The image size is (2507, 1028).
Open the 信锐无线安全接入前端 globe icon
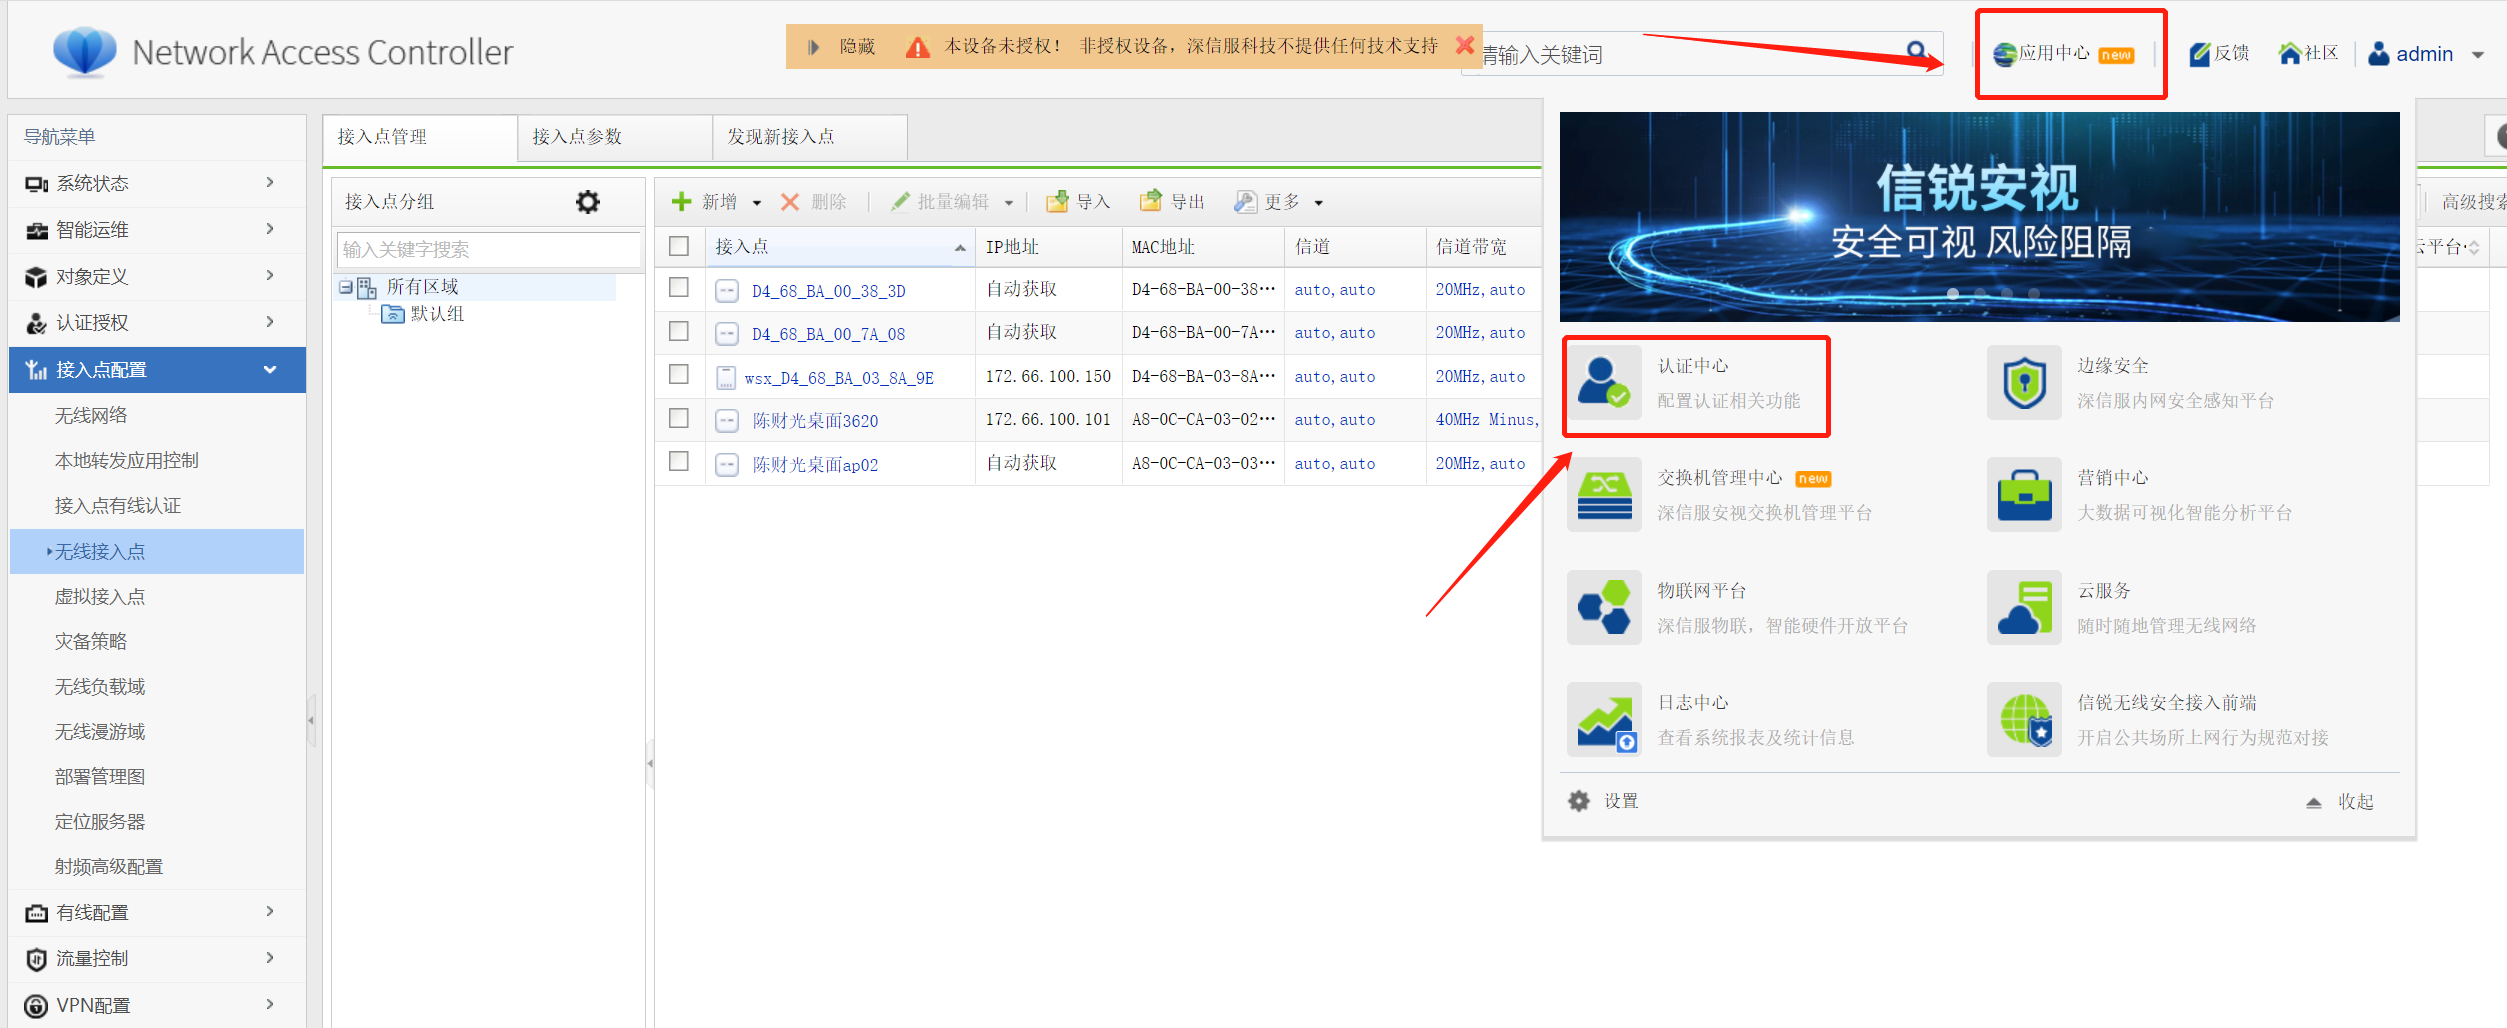click(x=2024, y=719)
